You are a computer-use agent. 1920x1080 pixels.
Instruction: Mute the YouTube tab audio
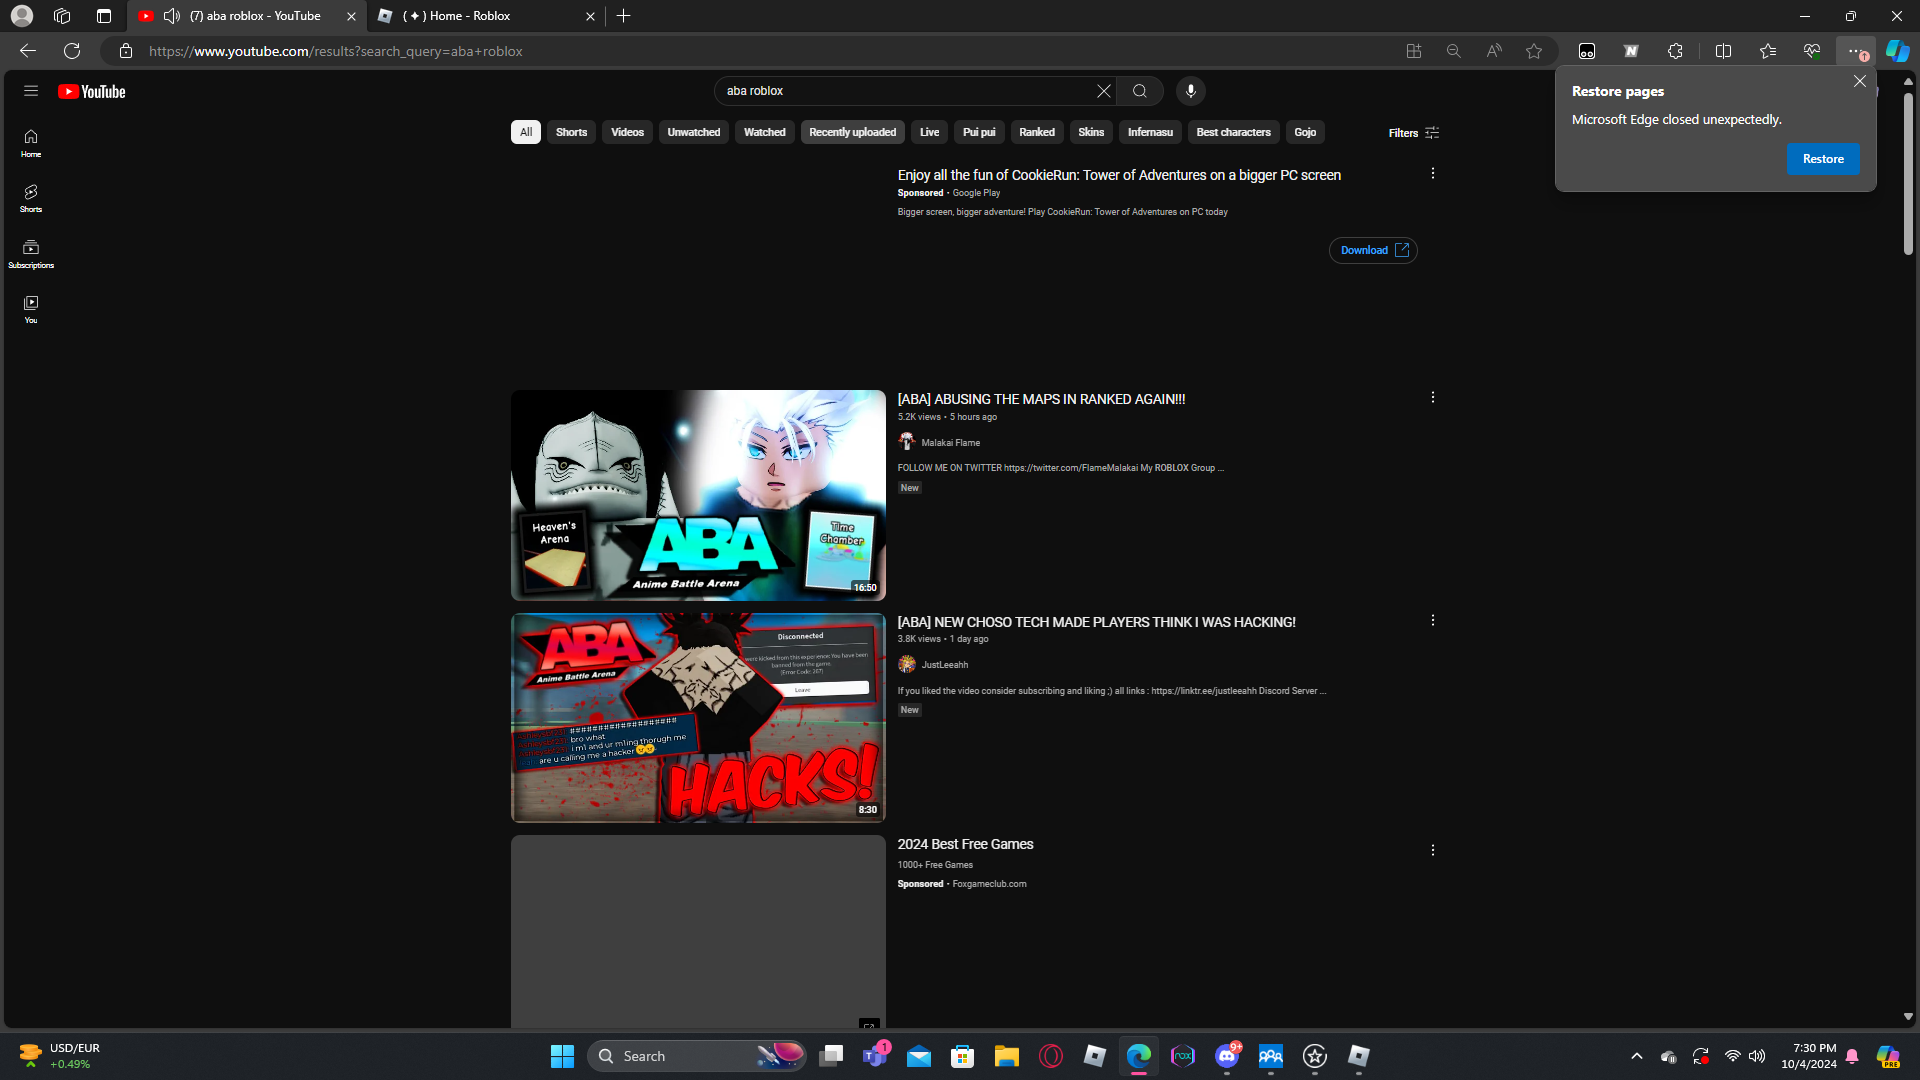tap(172, 16)
